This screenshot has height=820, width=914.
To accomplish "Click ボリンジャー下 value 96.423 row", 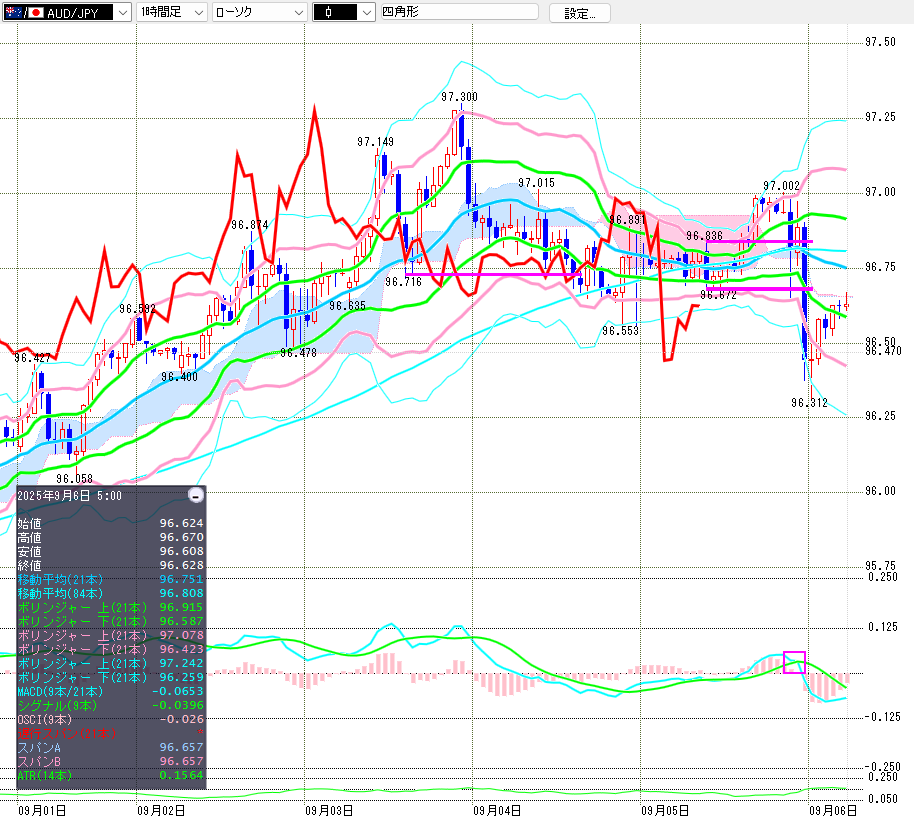I will click(111, 649).
